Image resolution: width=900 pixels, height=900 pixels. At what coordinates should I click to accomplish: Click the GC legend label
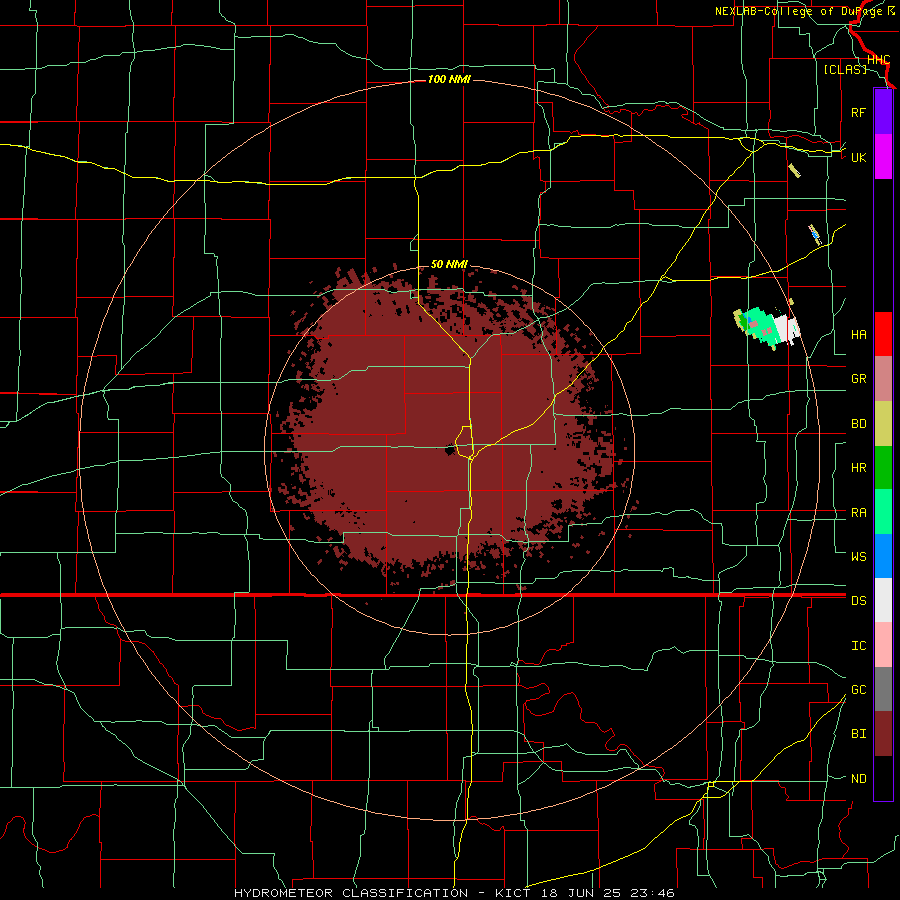(858, 689)
